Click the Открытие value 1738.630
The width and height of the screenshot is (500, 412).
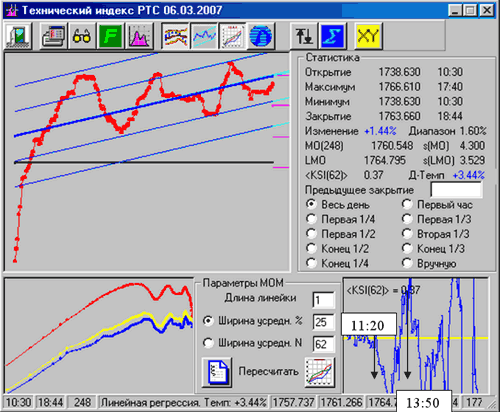point(399,72)
